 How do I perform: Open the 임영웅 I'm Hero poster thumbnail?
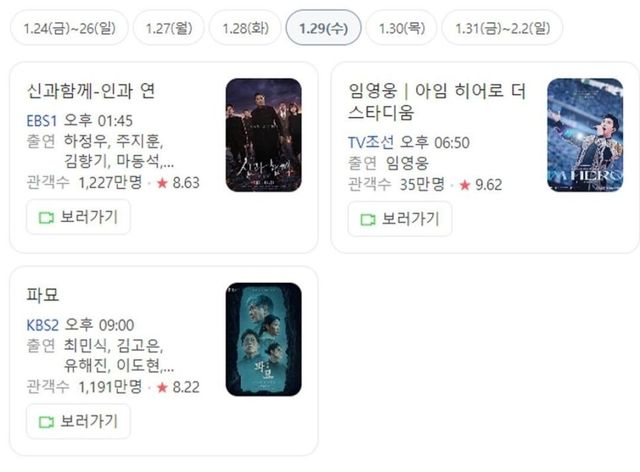coord(585,135)
